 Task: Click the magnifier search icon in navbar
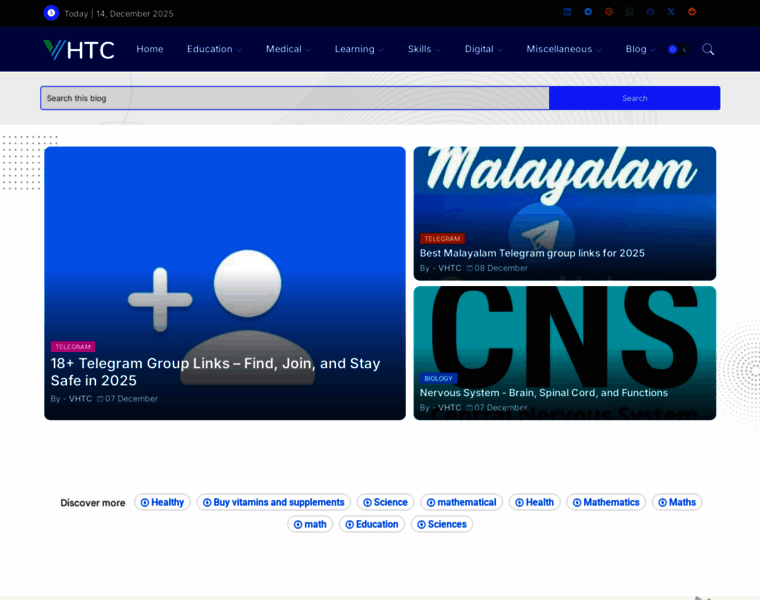[x=708, y=49]
